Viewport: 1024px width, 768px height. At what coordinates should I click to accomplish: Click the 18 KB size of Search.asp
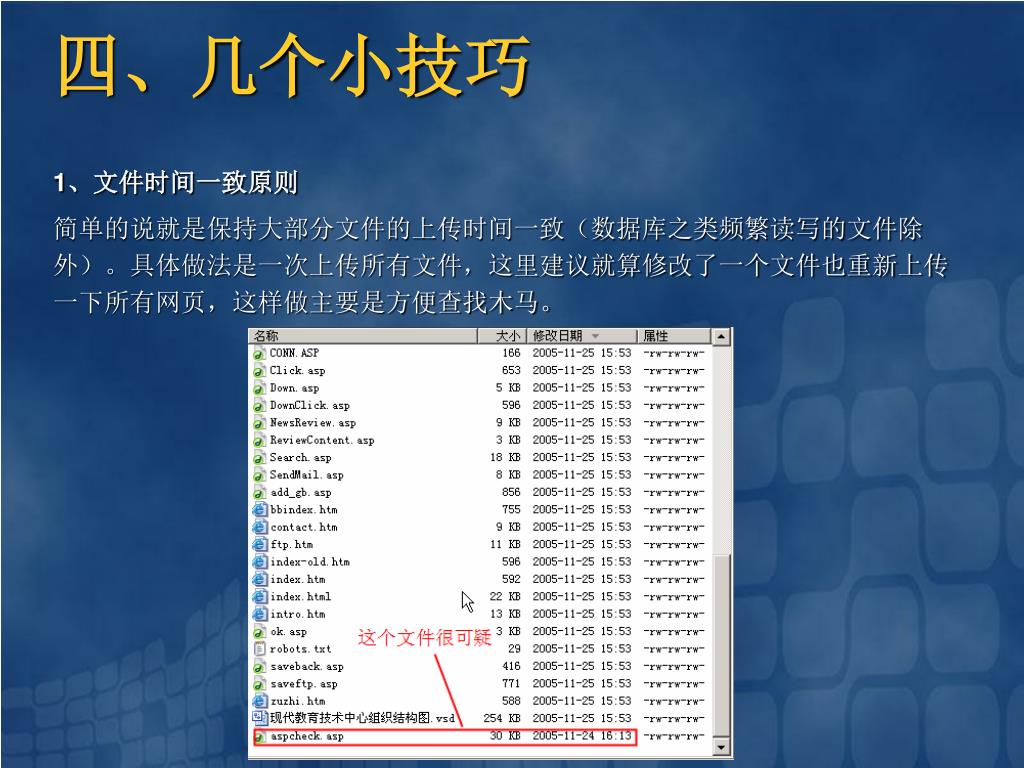coord(505,458)
